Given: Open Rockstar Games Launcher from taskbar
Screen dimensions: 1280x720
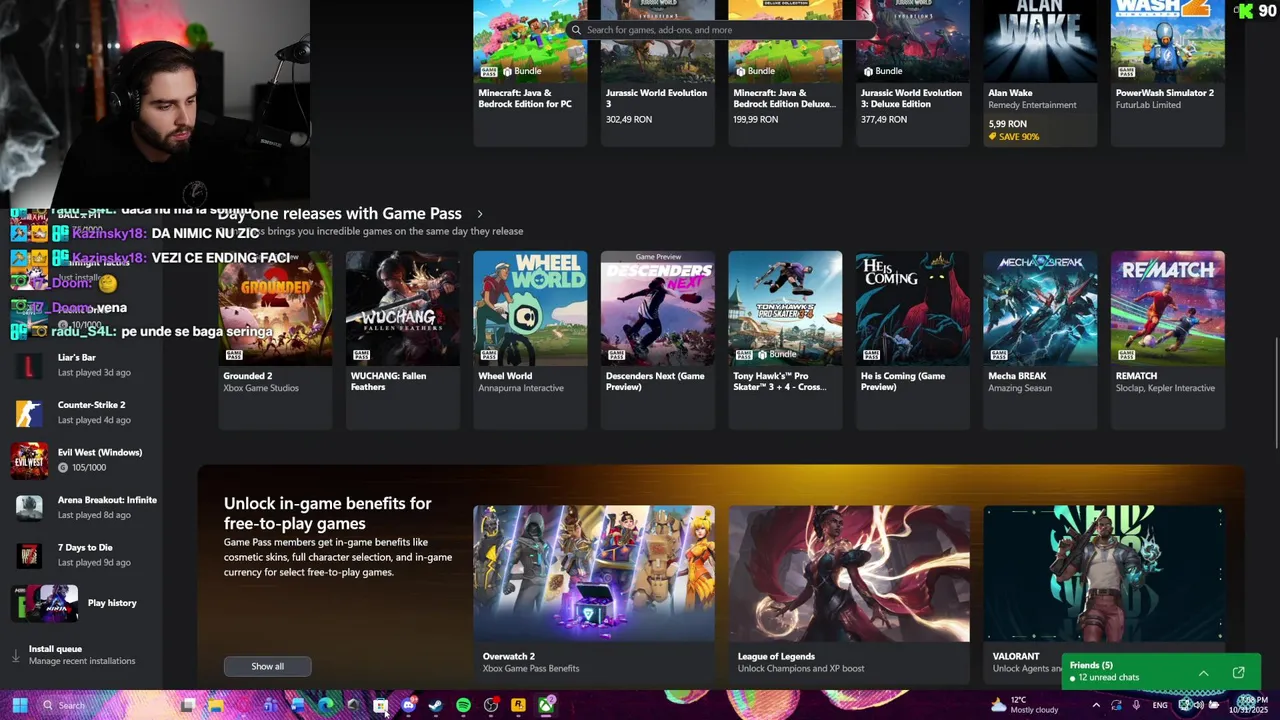Looking at the screenshot, I should (x=518, y=705).
